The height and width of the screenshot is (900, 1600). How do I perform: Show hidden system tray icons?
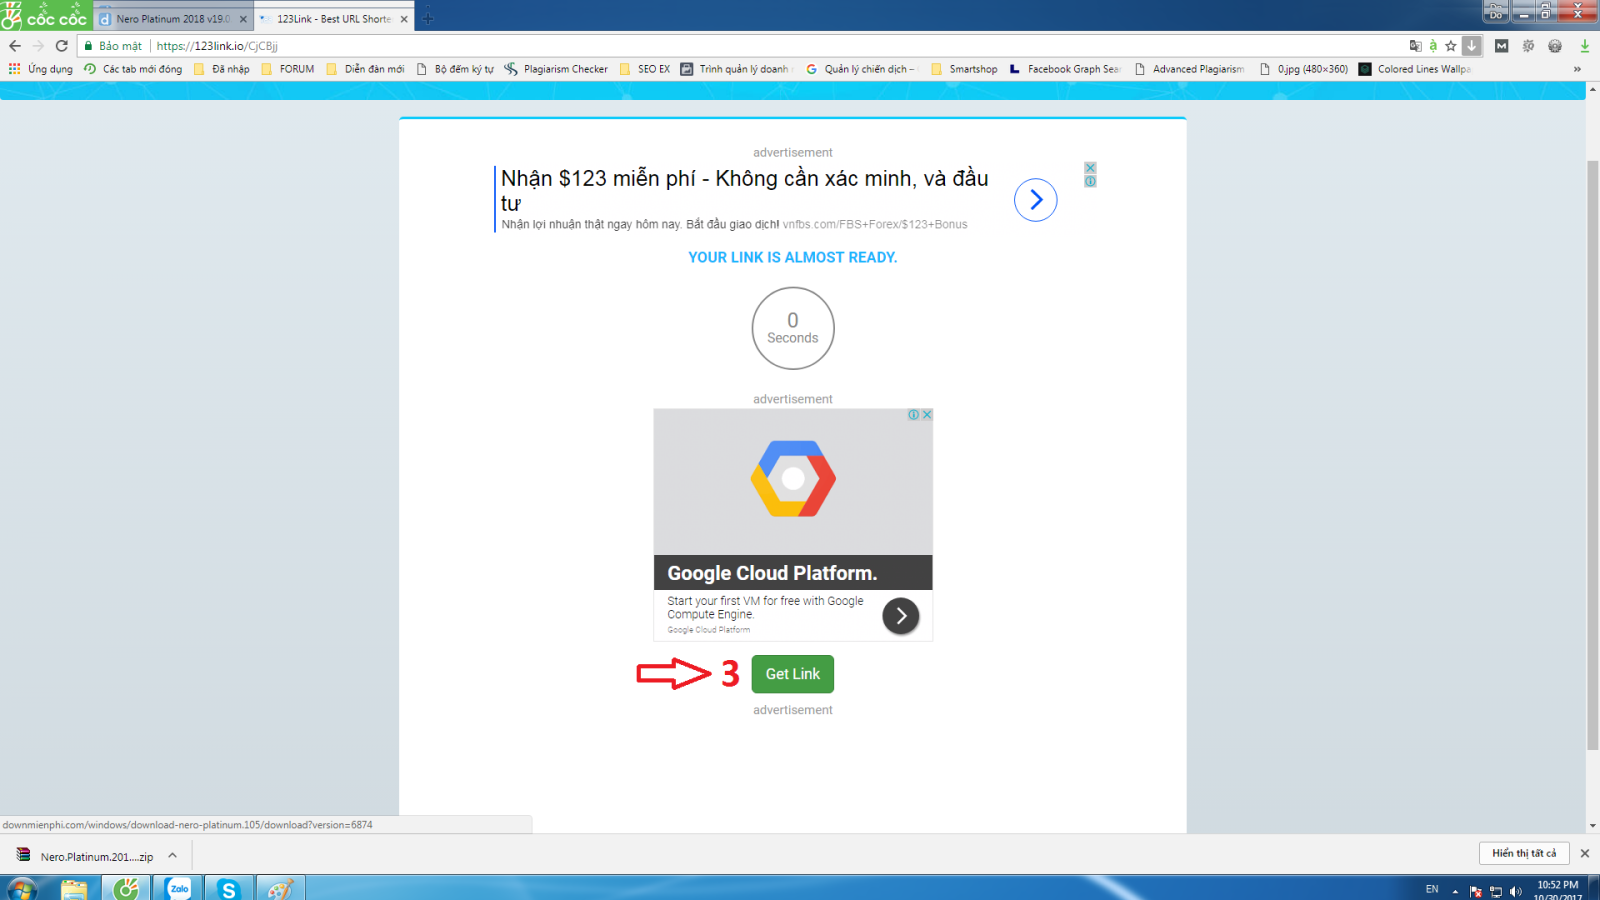(1455, 890)
